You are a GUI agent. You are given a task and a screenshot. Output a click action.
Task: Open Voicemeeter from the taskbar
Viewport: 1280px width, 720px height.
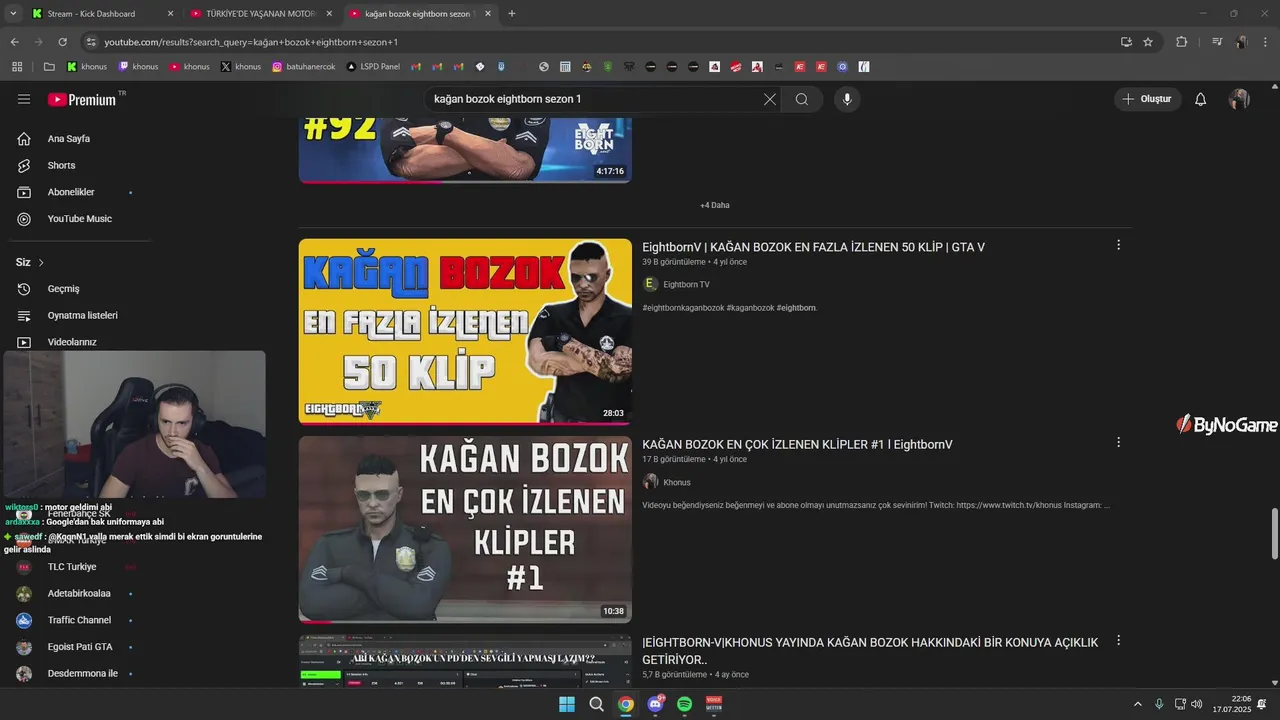(x=714, y=704)
